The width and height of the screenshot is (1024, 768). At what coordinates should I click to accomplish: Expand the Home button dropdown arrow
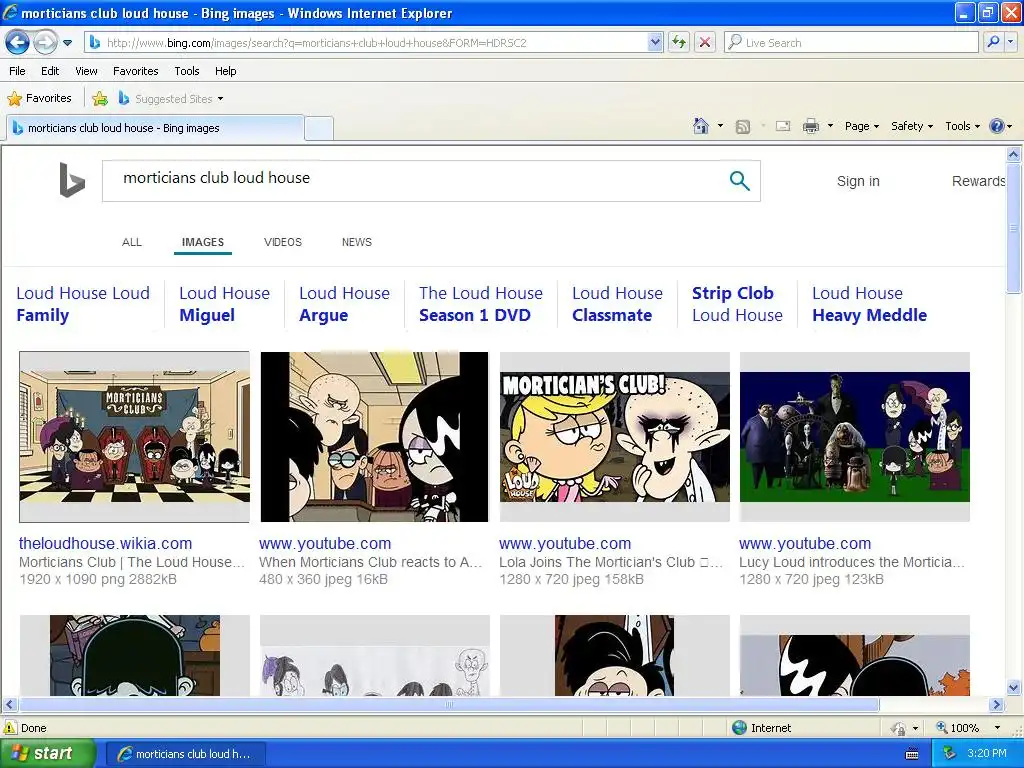pyautogui.click(x=720, y=126)
